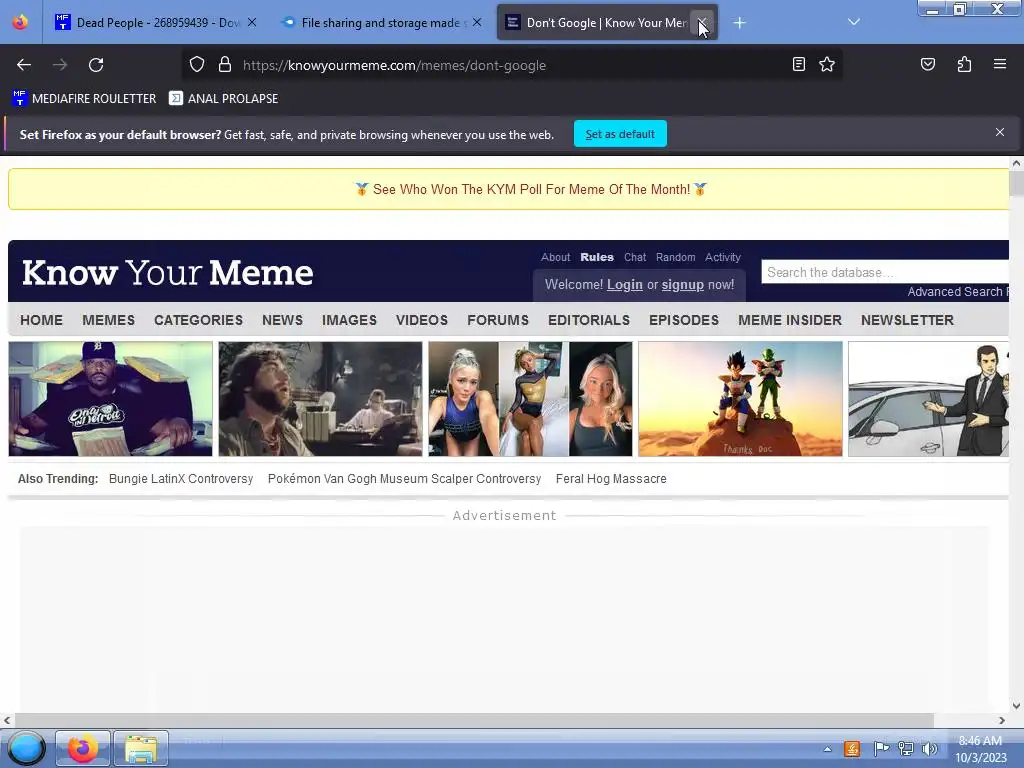
Task: Open Pokémon Van Gogh Museum Scalper Controversy
Action: tap(404, 479)
